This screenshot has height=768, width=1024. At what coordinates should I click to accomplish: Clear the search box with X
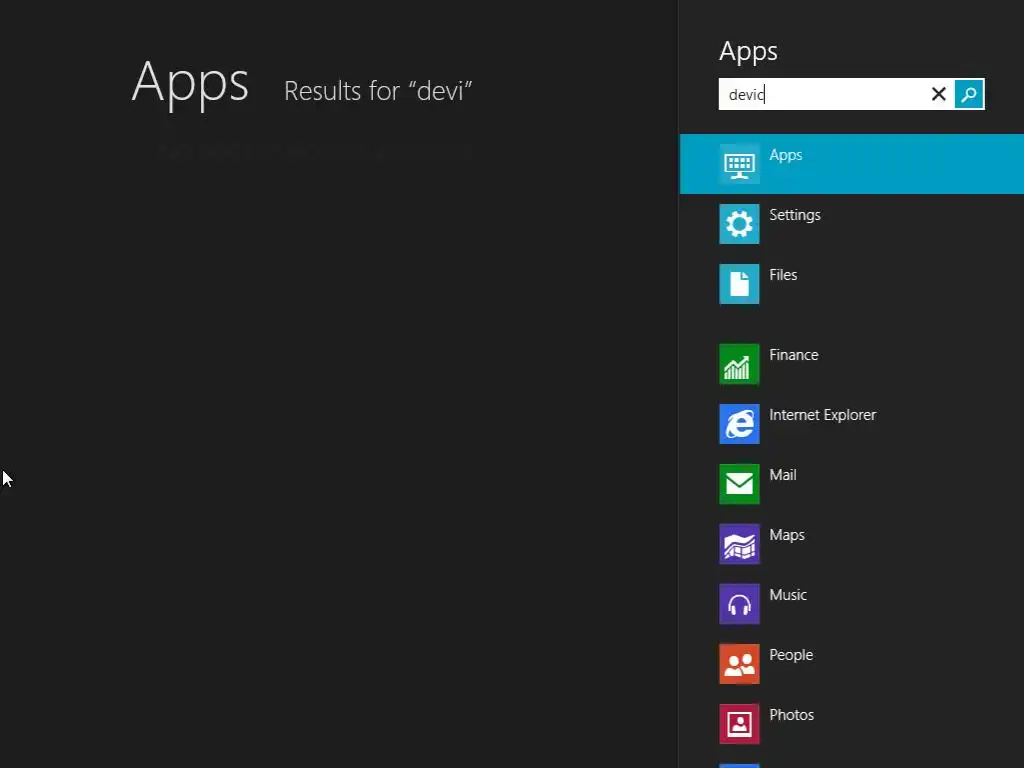[x=938, y=94]
